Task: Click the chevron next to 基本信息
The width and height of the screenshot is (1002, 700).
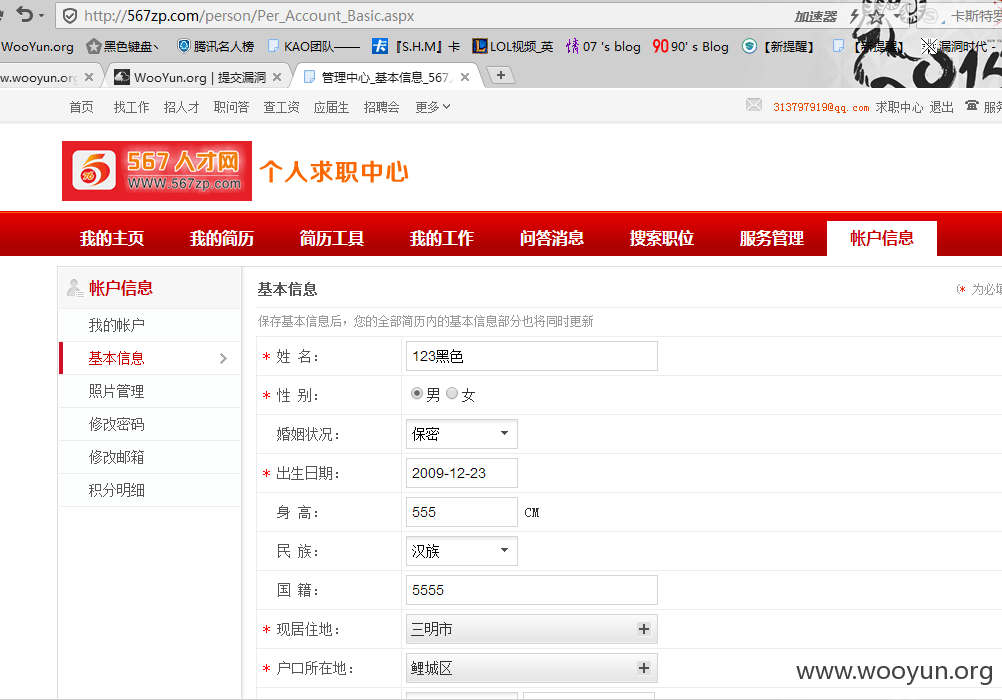Action: 223,359
